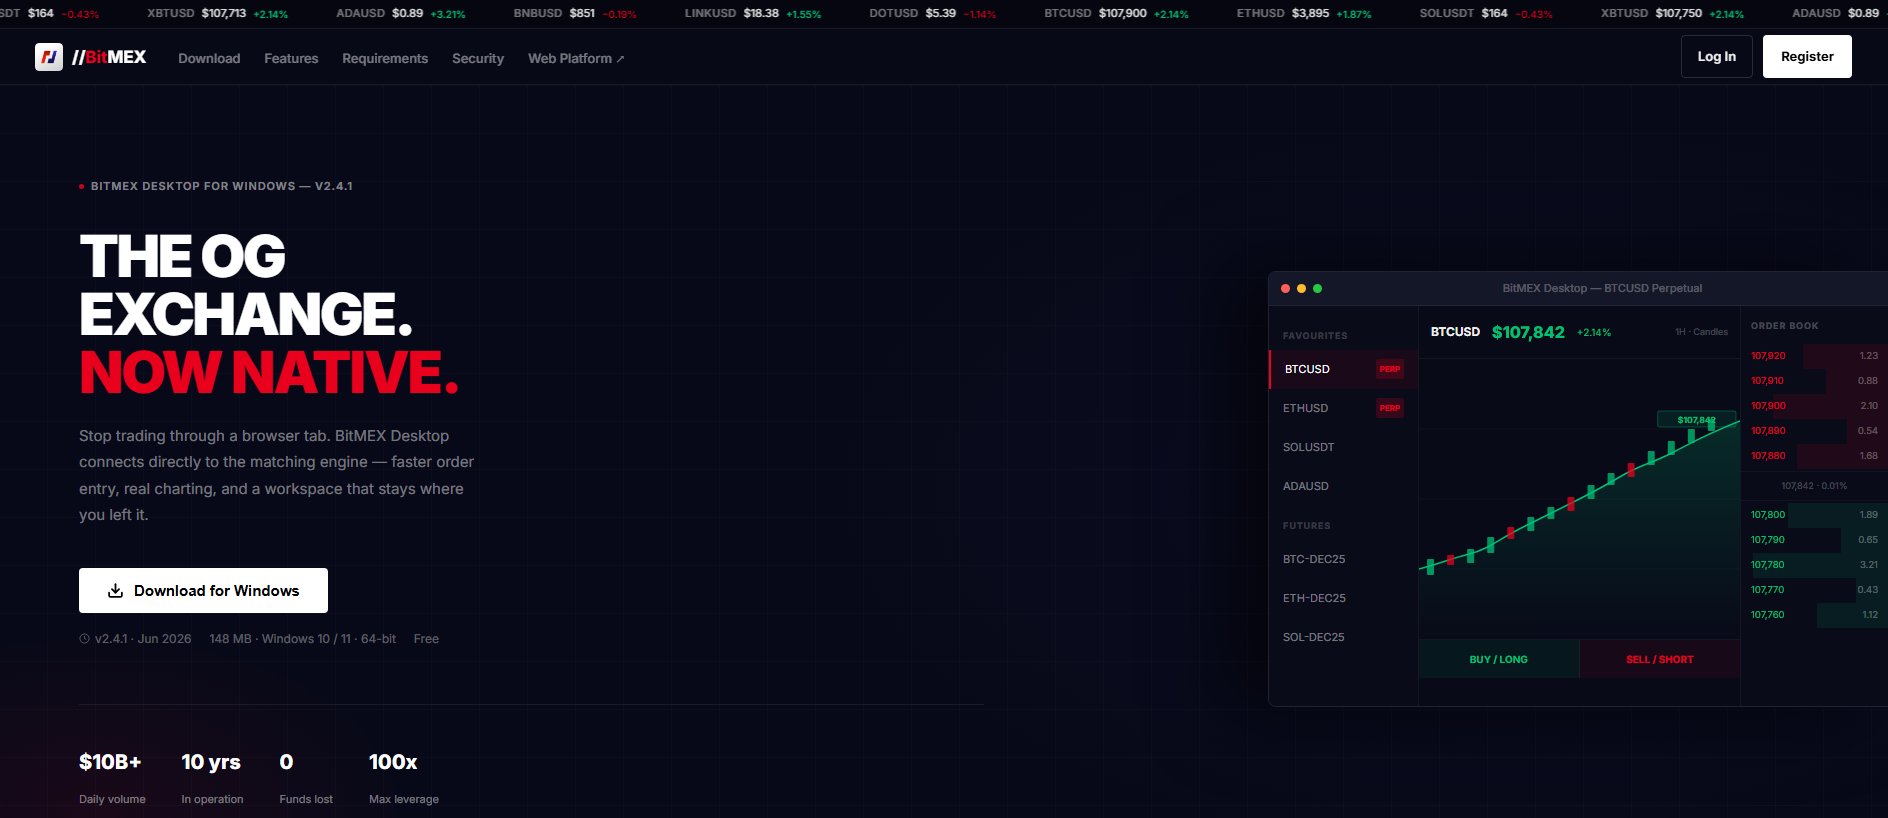Open the Requirements nav item
The image size is (1888, 818).
click(x=385, y=58)
